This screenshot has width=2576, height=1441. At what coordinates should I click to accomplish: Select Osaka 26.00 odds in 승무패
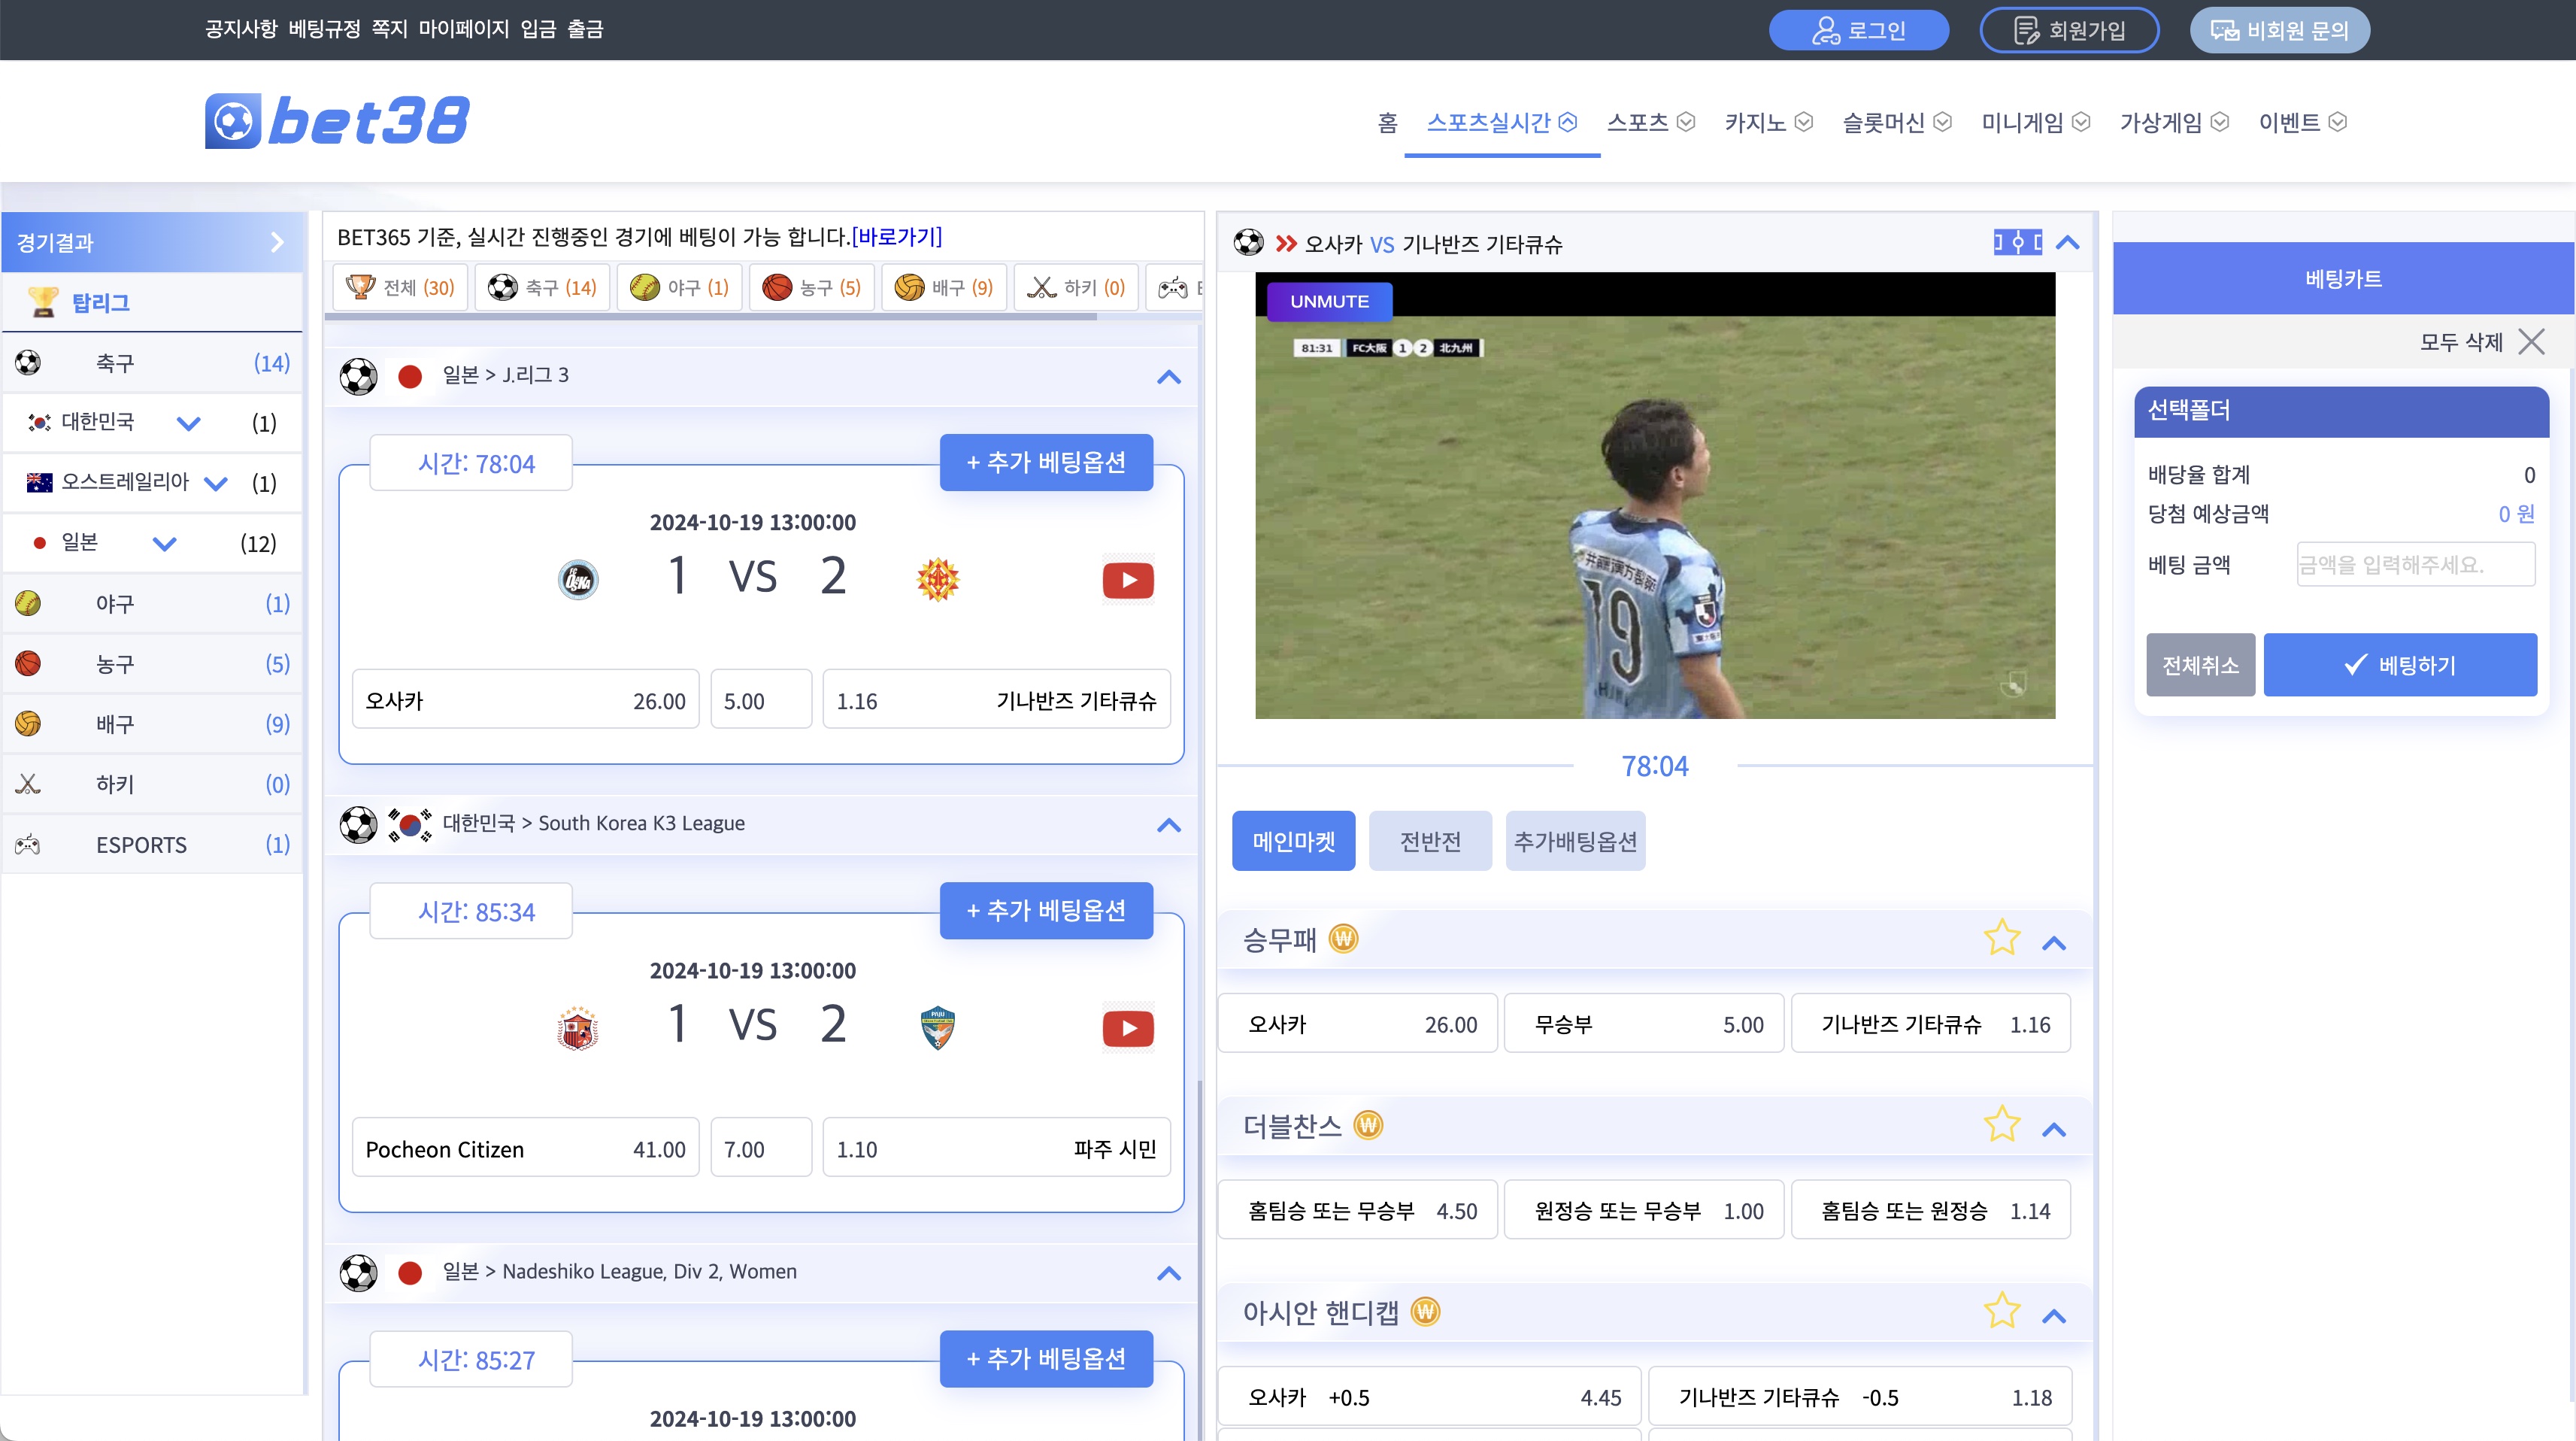pos(1357,1024)
